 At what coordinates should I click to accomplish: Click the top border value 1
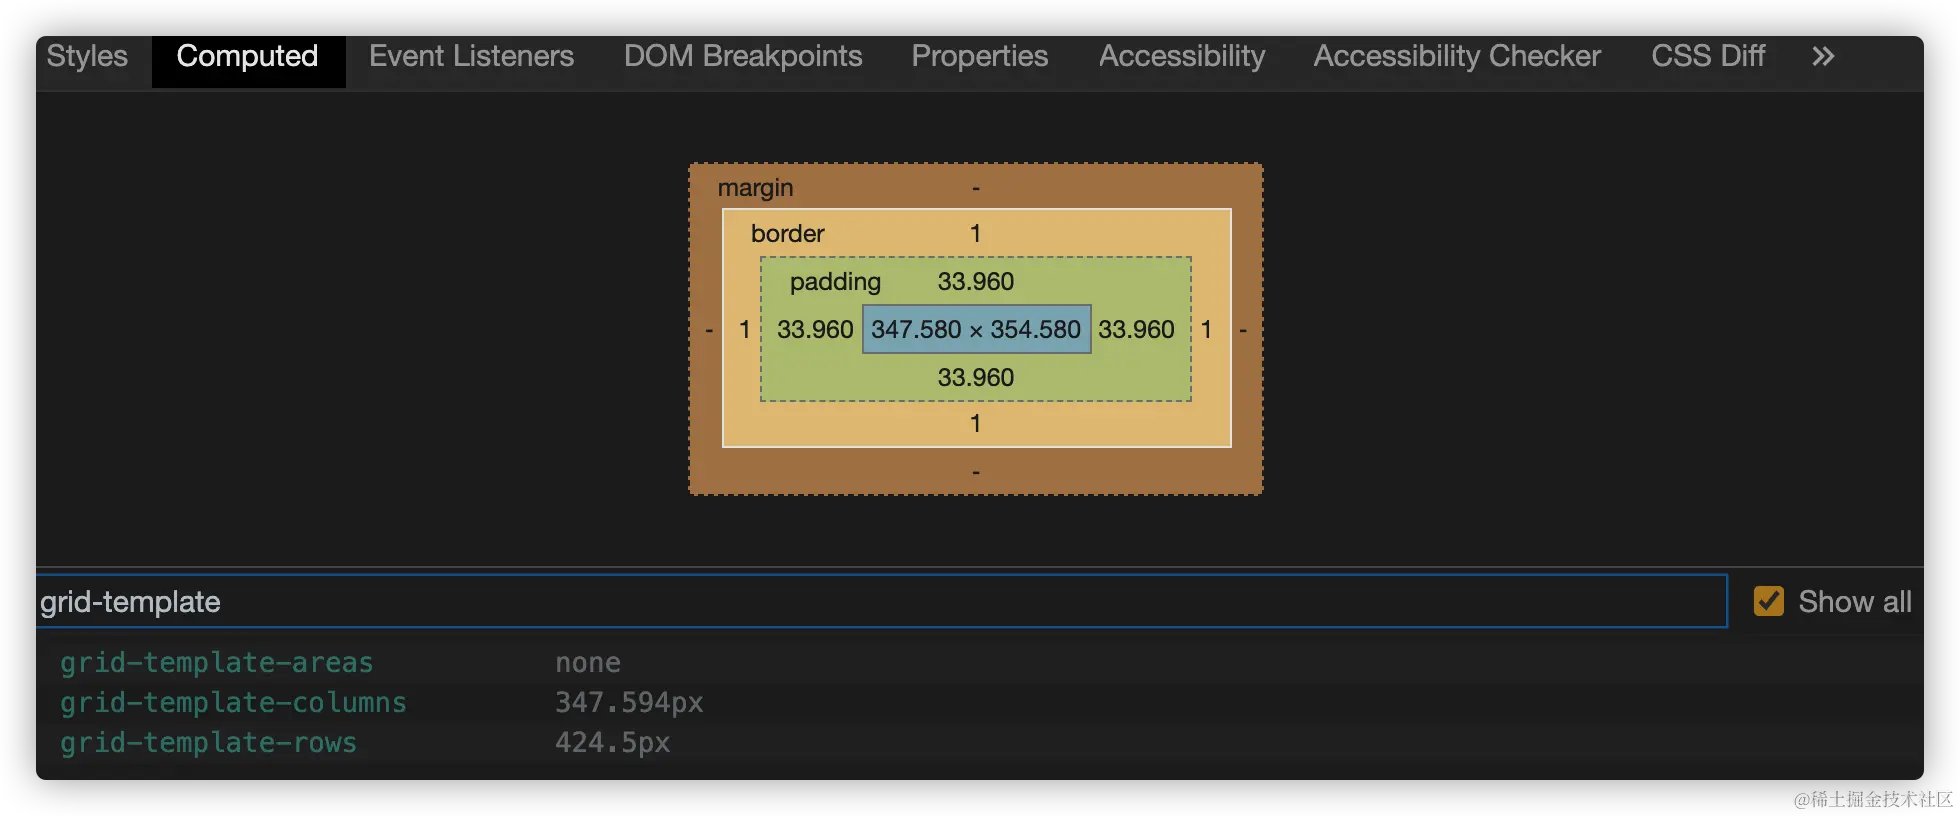click(x=975, y=234)
